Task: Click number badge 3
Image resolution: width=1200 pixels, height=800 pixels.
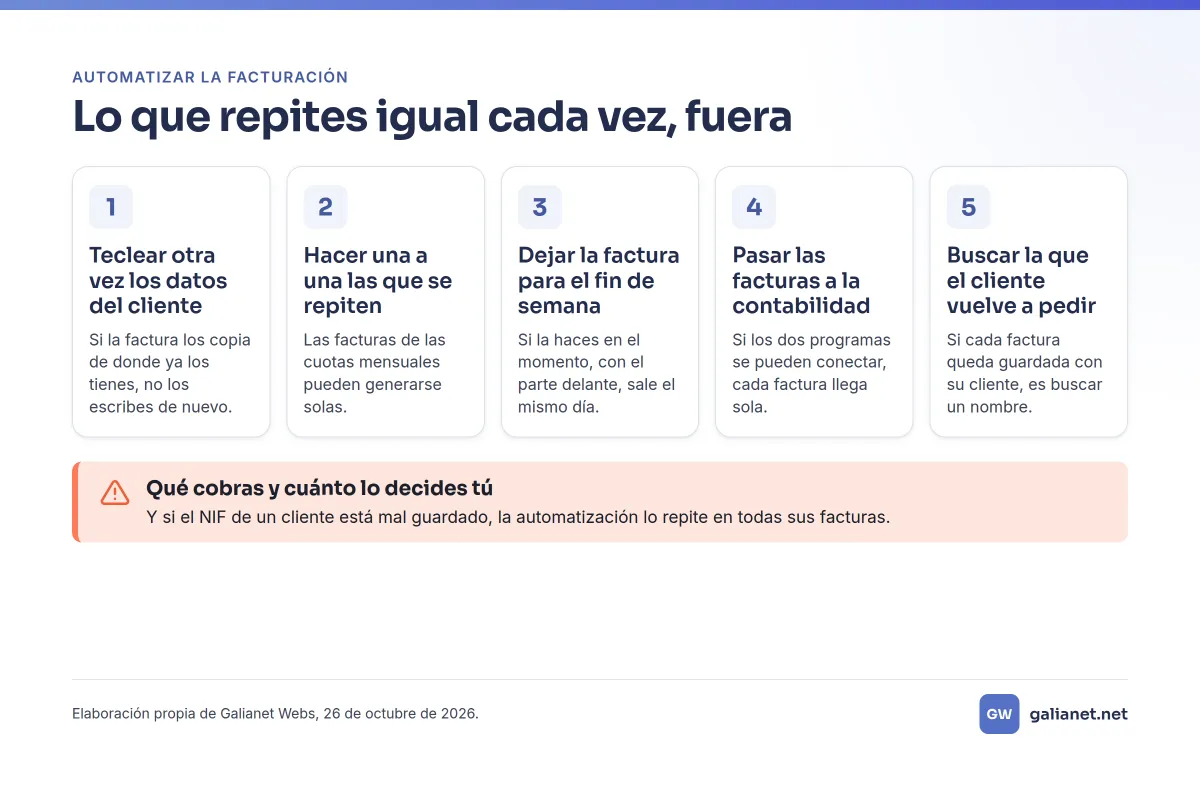Action: pyautogui.click(x=540, y=207)
